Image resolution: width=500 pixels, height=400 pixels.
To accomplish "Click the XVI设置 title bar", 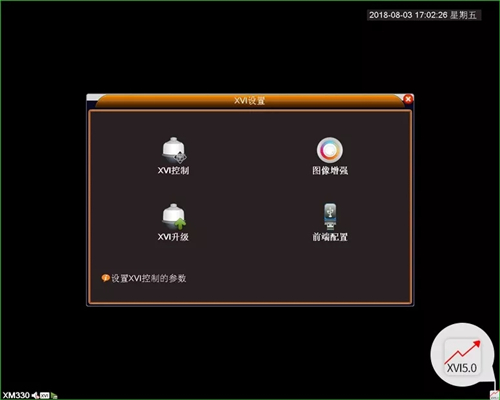I will [x=249, y=101].
